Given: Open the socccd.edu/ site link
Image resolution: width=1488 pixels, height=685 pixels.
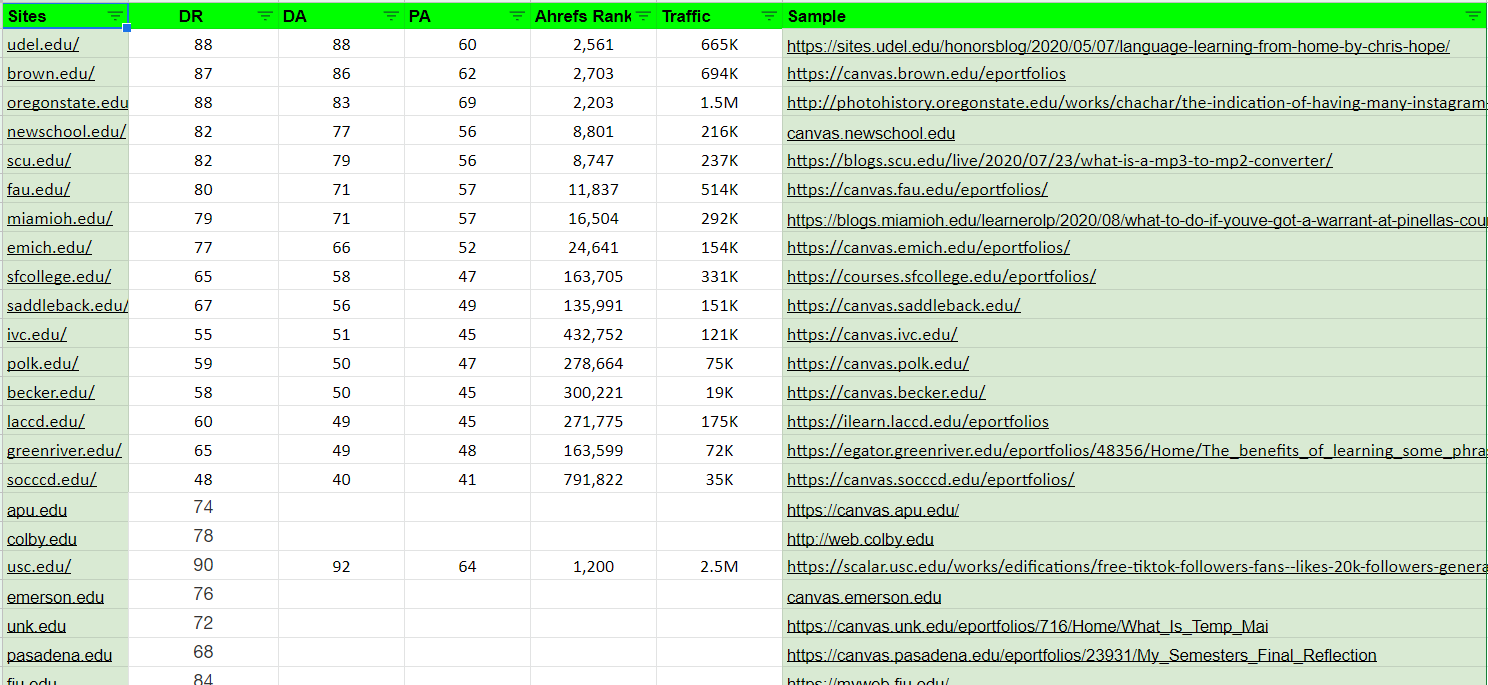Looking at the screenshot, I should click(x=52, y=480).
